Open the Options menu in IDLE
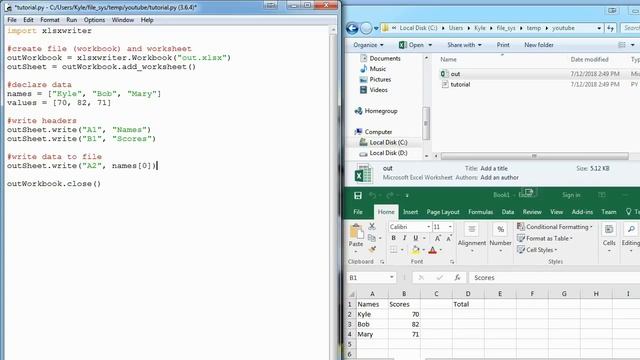The width and height of the screenshot is (640, 360). click(94, 20)
